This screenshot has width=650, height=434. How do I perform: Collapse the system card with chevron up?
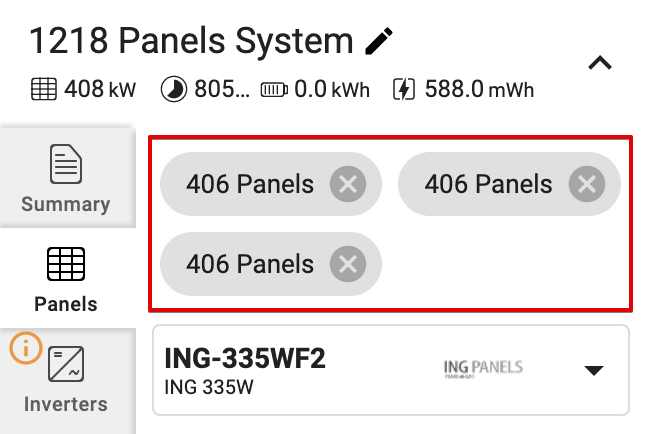coord(600,63)
